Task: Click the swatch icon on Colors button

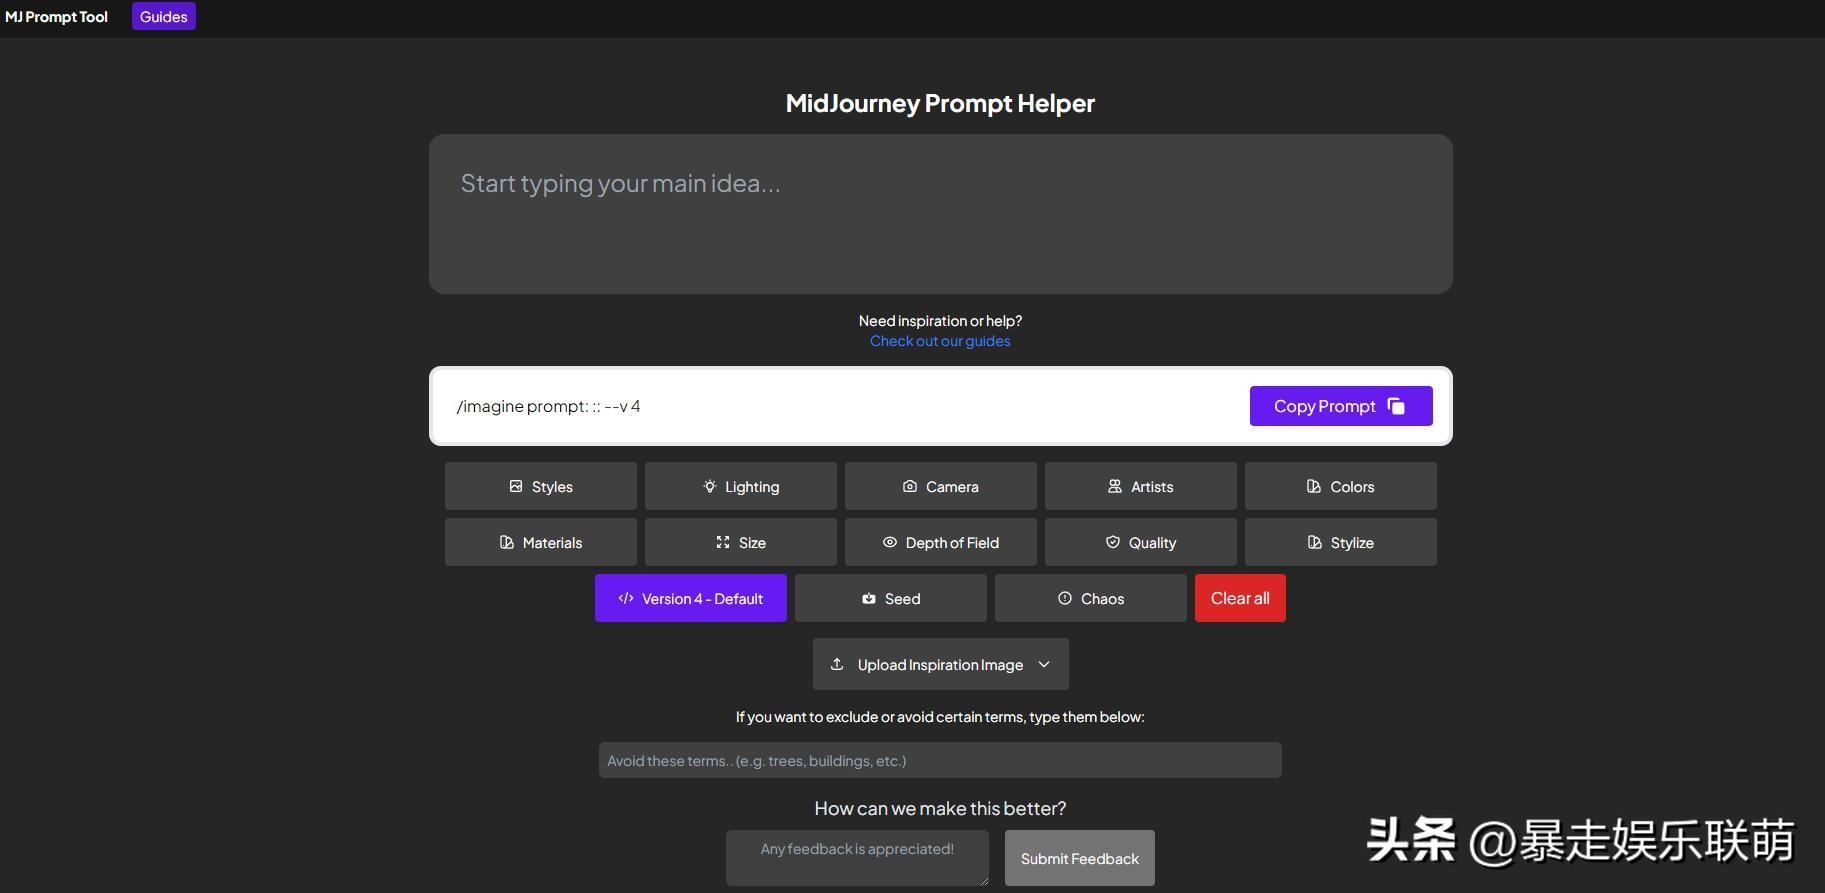Action: (x=1314, y=486)
